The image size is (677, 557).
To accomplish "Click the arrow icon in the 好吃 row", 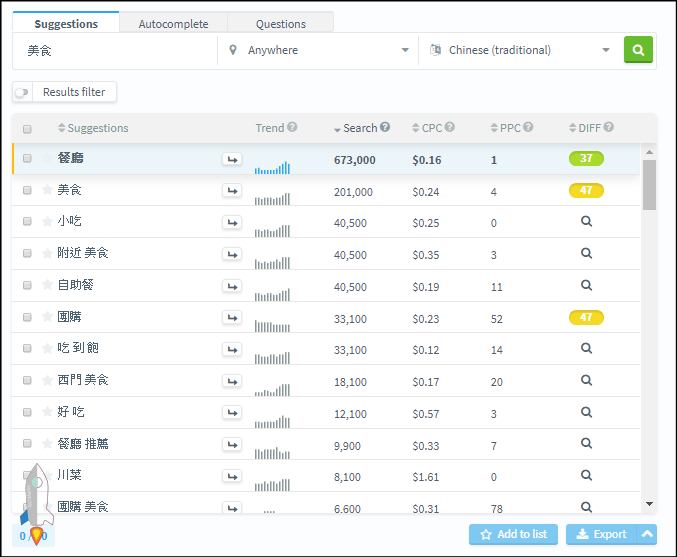I will (x=232, y=413).
